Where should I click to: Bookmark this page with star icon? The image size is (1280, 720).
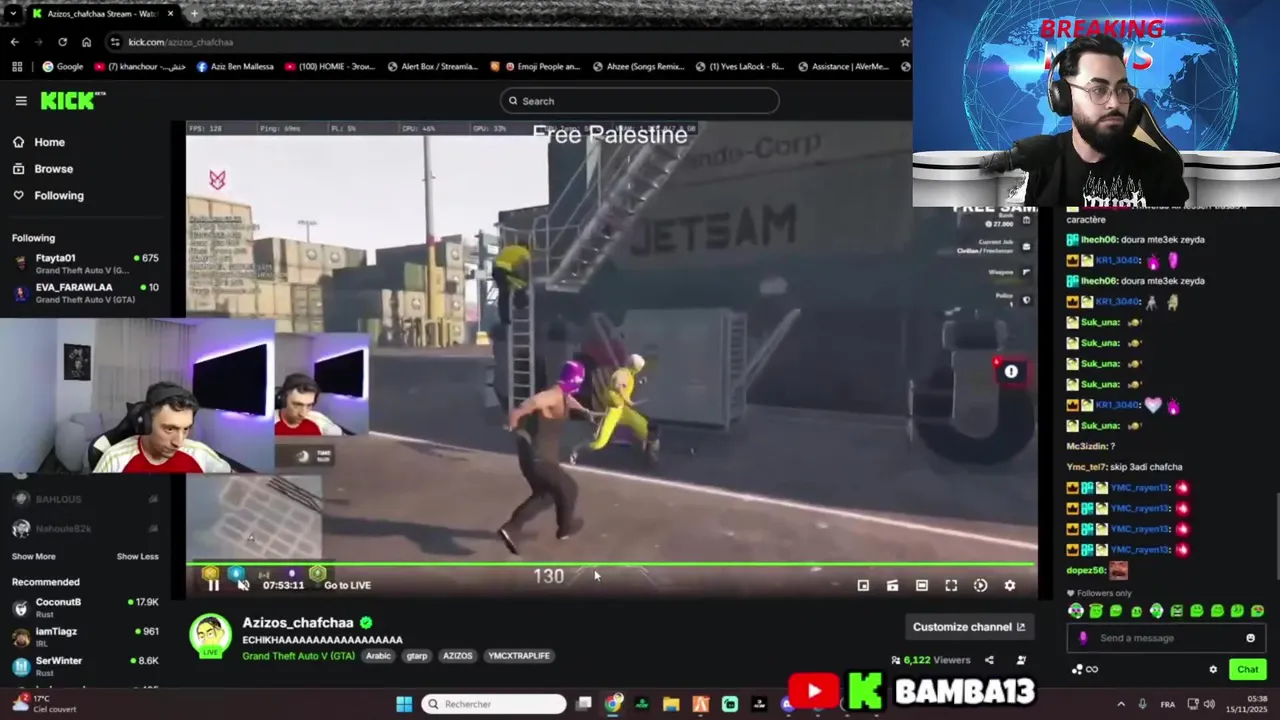click(904, 42)
